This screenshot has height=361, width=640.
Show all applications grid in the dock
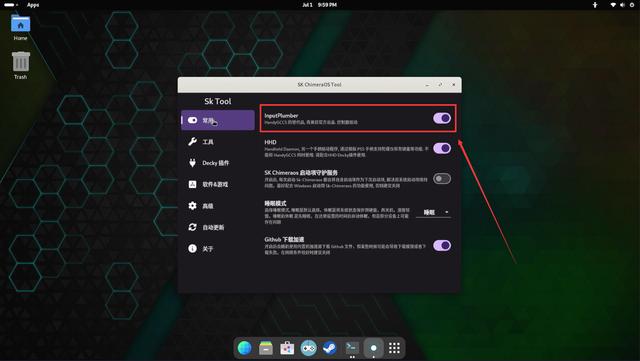(394, 348)
